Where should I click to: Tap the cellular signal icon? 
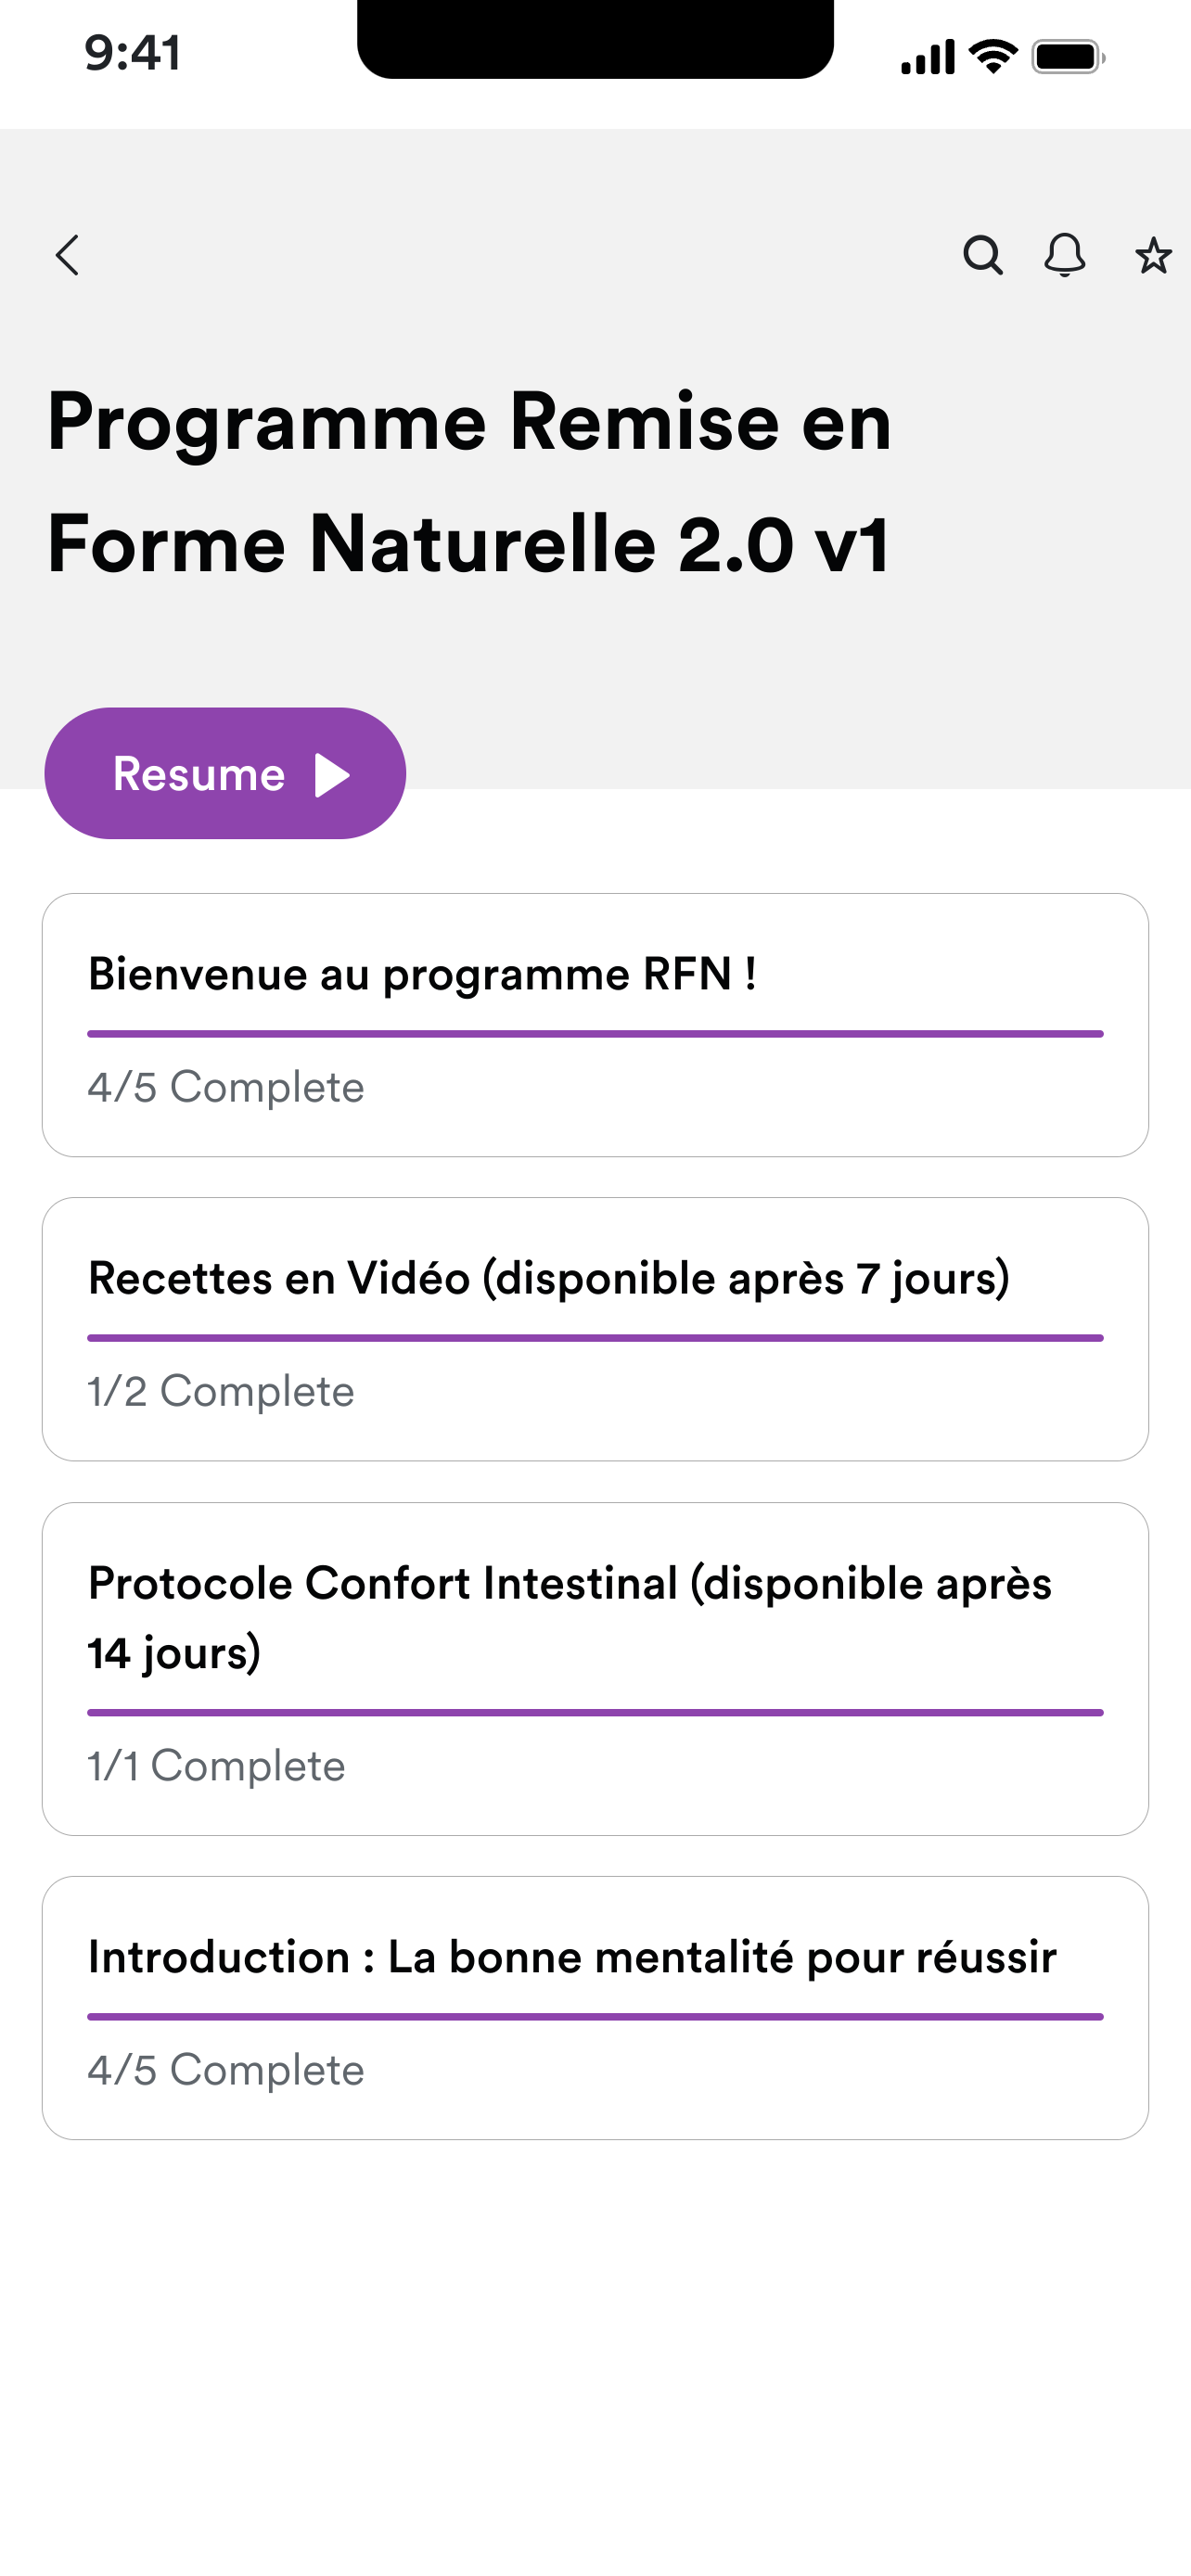click(x=928, y=57)
